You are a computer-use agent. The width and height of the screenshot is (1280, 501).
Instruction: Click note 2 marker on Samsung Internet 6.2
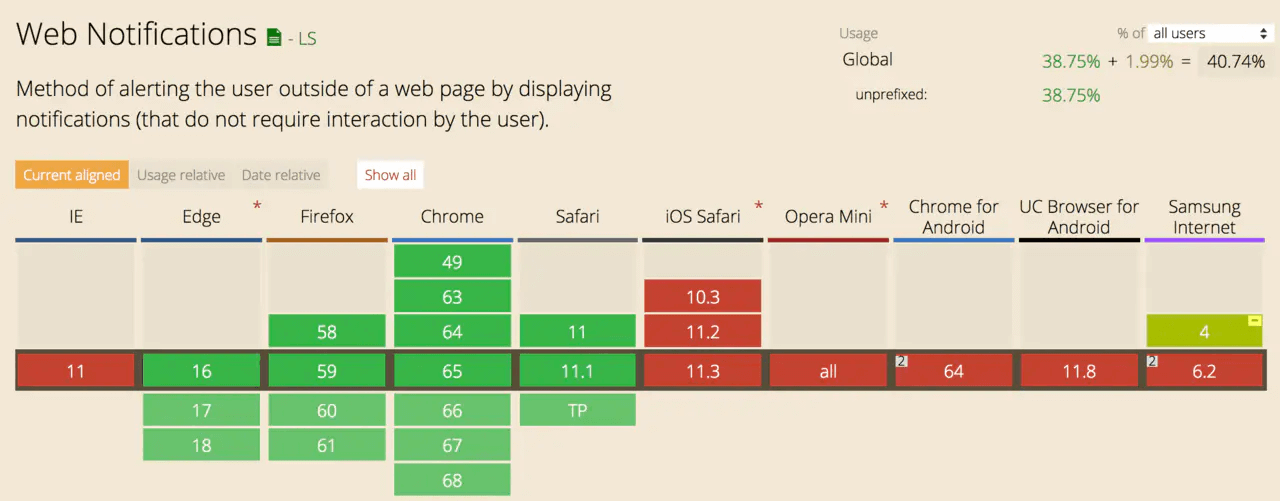(x=1152, y=361)
